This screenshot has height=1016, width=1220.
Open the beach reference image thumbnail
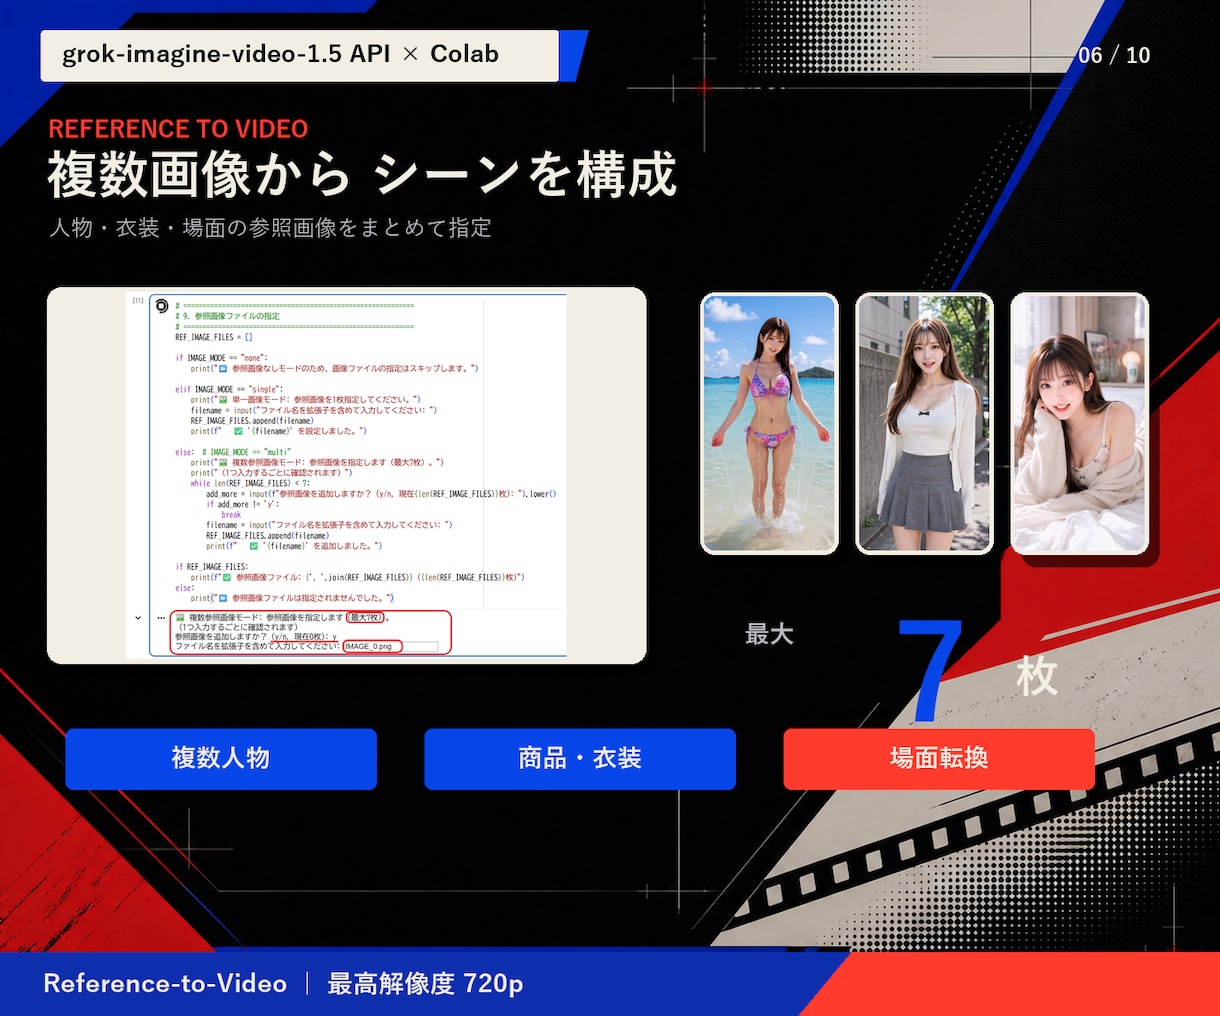click(769, 423)
